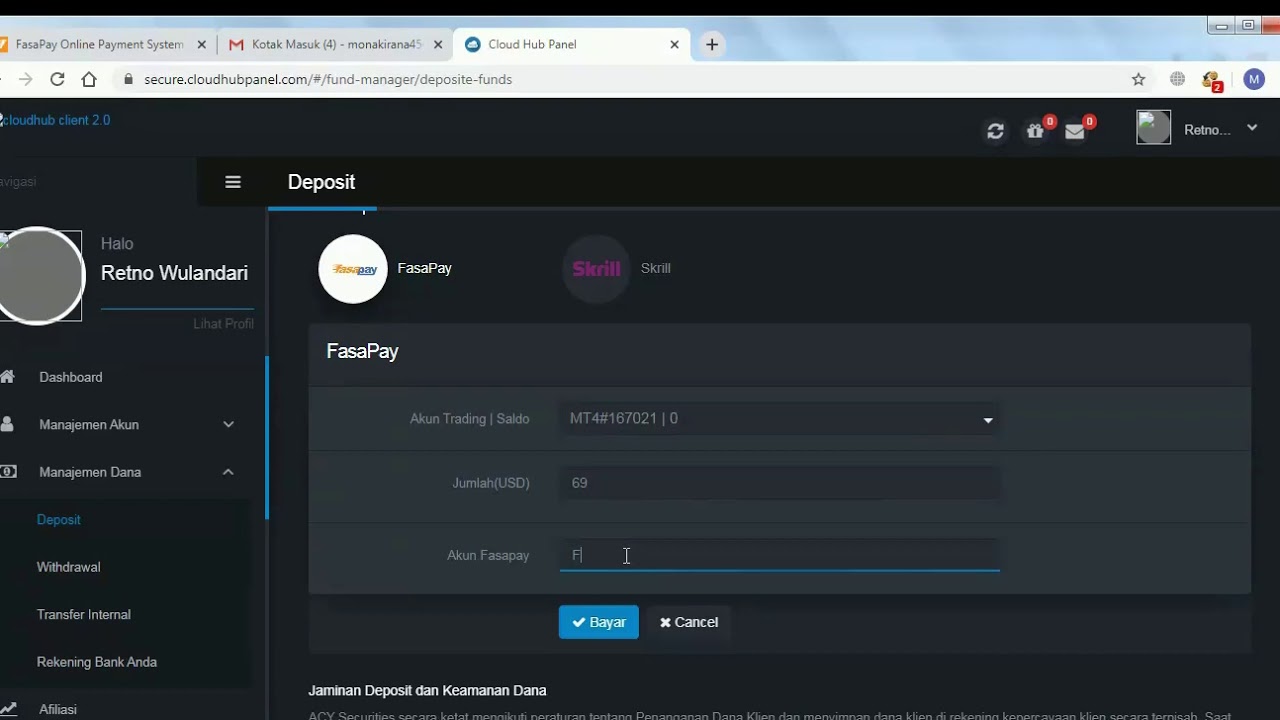Switch to FasaPay Online Payment System tab

100,45
